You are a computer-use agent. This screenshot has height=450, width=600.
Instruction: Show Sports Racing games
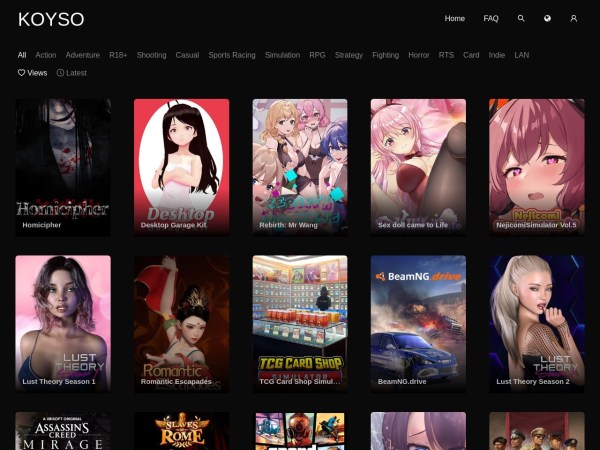coord(232,55)
